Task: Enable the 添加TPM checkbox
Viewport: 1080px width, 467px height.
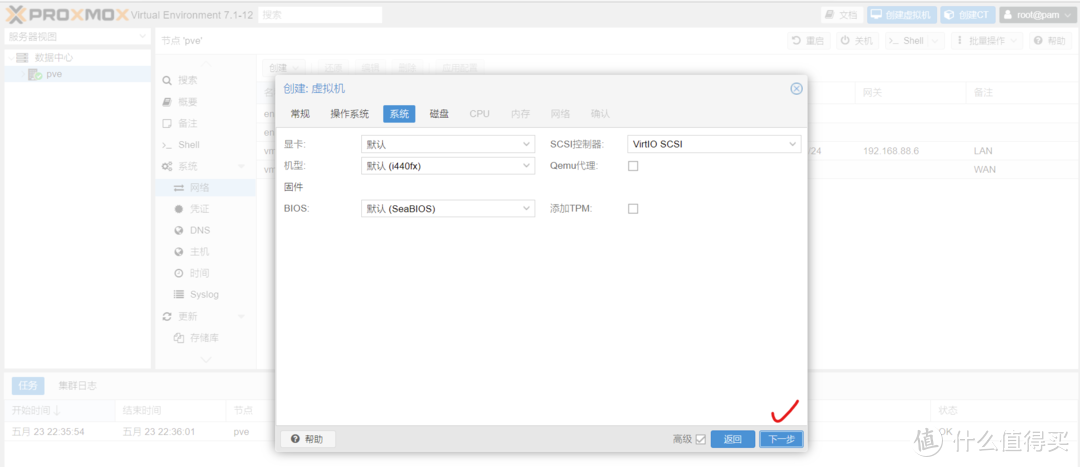Action: (633, 209)
